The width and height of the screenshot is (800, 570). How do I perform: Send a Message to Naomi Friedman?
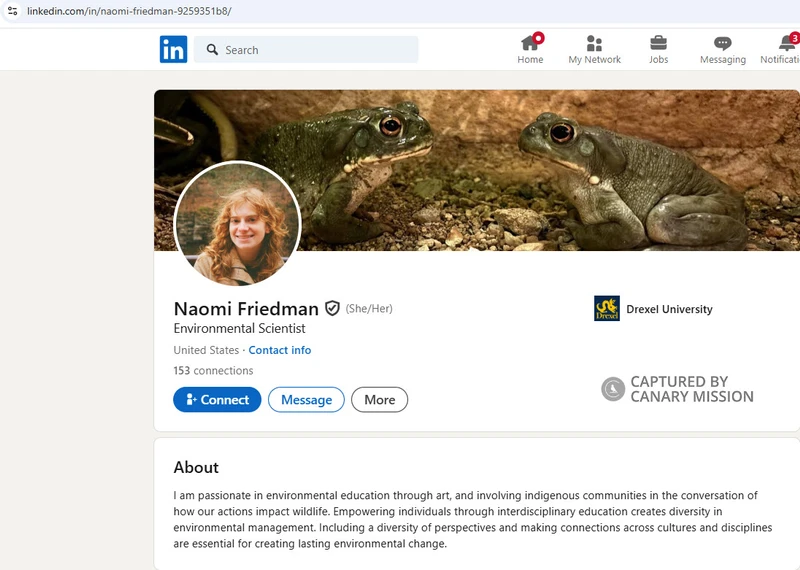[306, 400]
